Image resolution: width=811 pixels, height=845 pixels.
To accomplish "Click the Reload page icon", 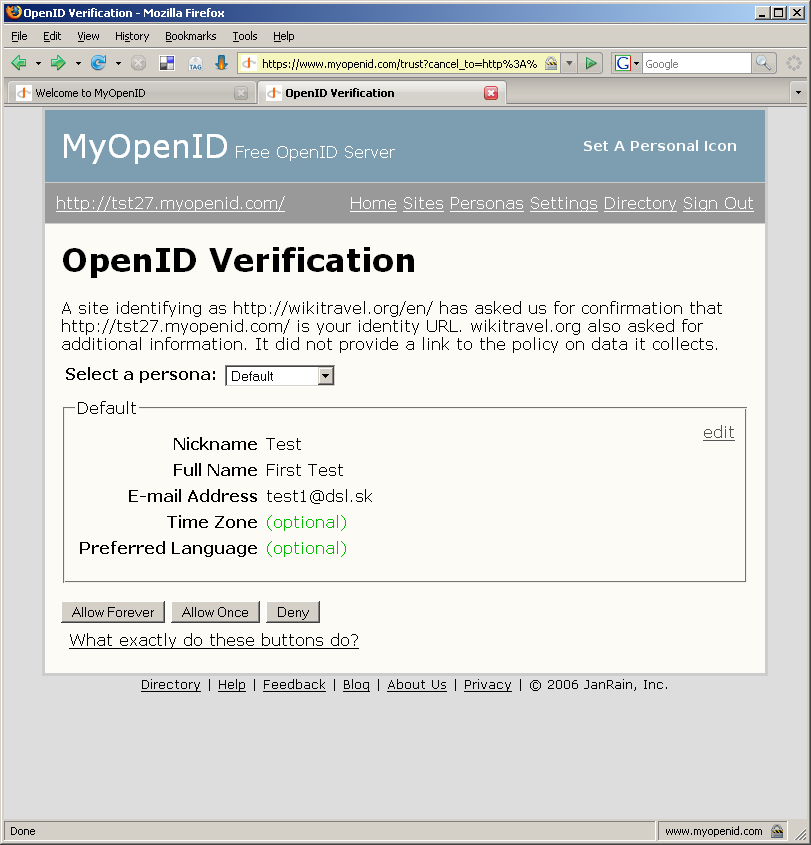I will [98, 63].
